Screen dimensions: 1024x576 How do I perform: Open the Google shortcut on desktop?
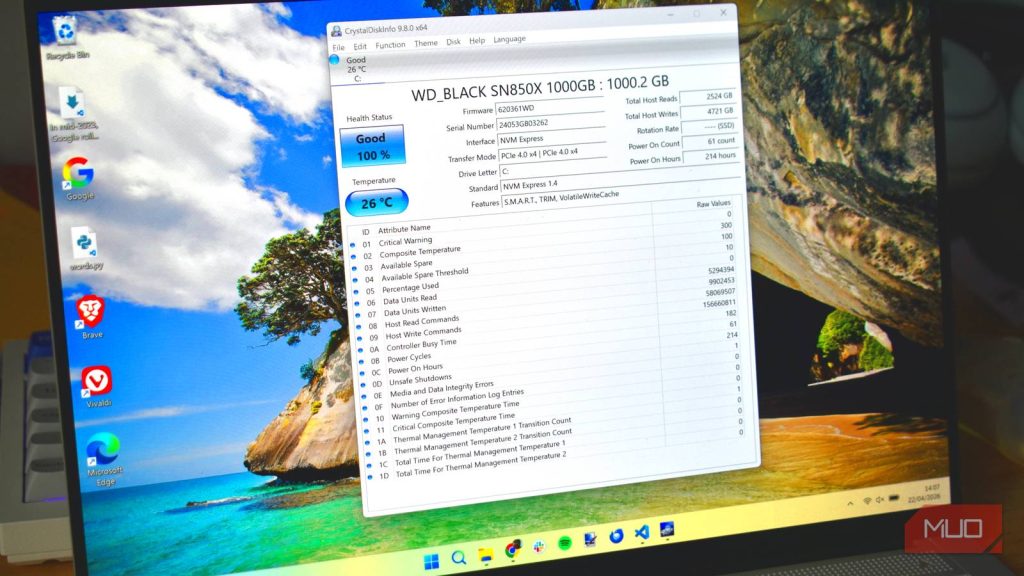point(78,178)
